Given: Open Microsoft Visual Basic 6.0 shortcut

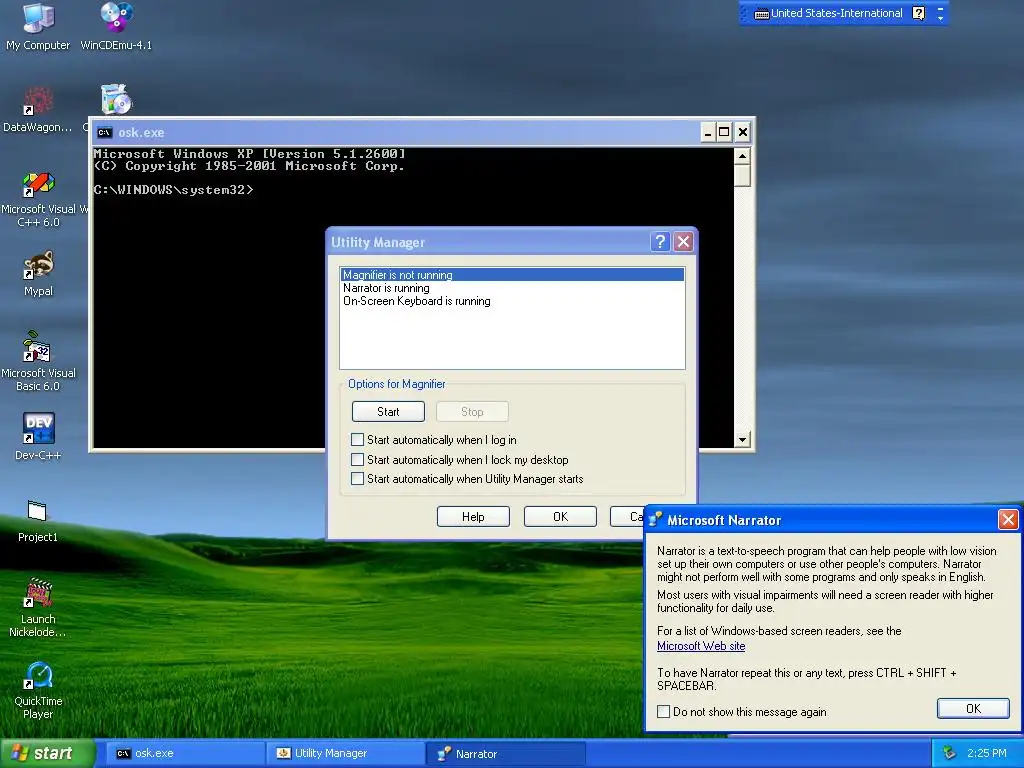Looking at the screenshot, I should tap(38, 360).
